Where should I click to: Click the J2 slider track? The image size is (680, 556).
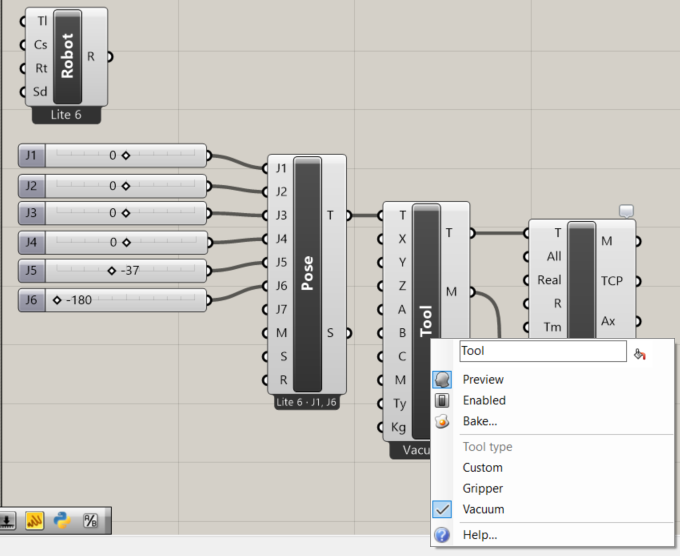[x=125, y=186]
